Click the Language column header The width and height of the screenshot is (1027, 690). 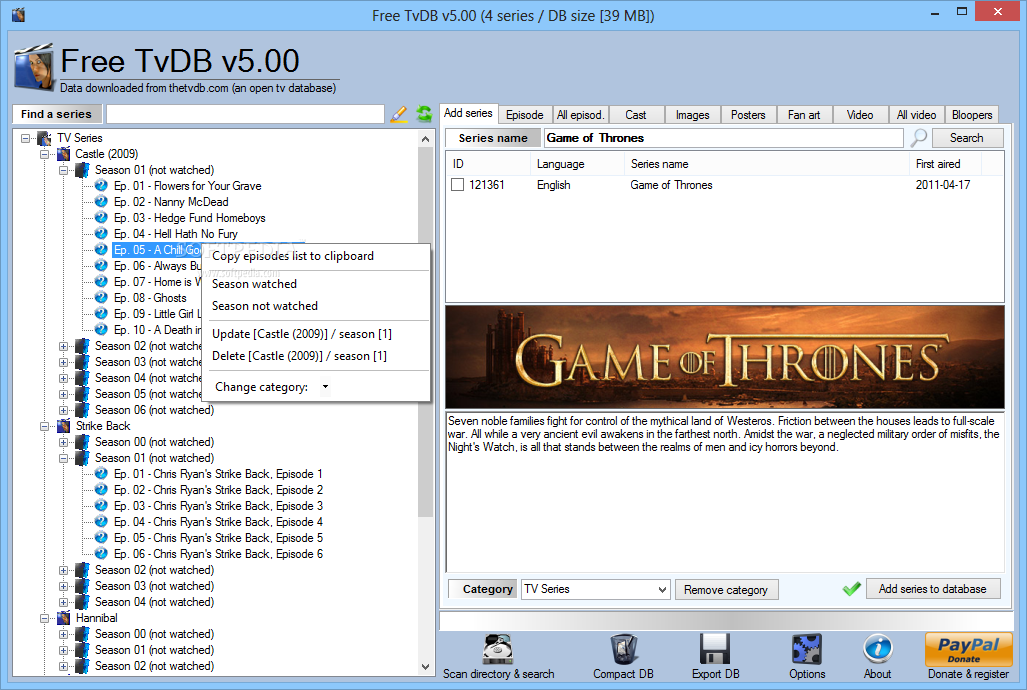pyautogui.click(x=561, y=164)
